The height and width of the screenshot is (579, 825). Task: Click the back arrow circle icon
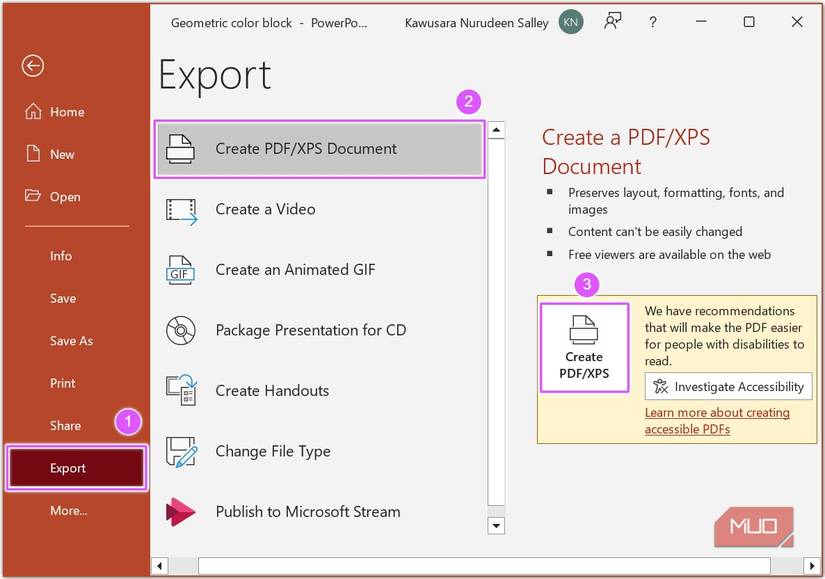click(33, 66)
